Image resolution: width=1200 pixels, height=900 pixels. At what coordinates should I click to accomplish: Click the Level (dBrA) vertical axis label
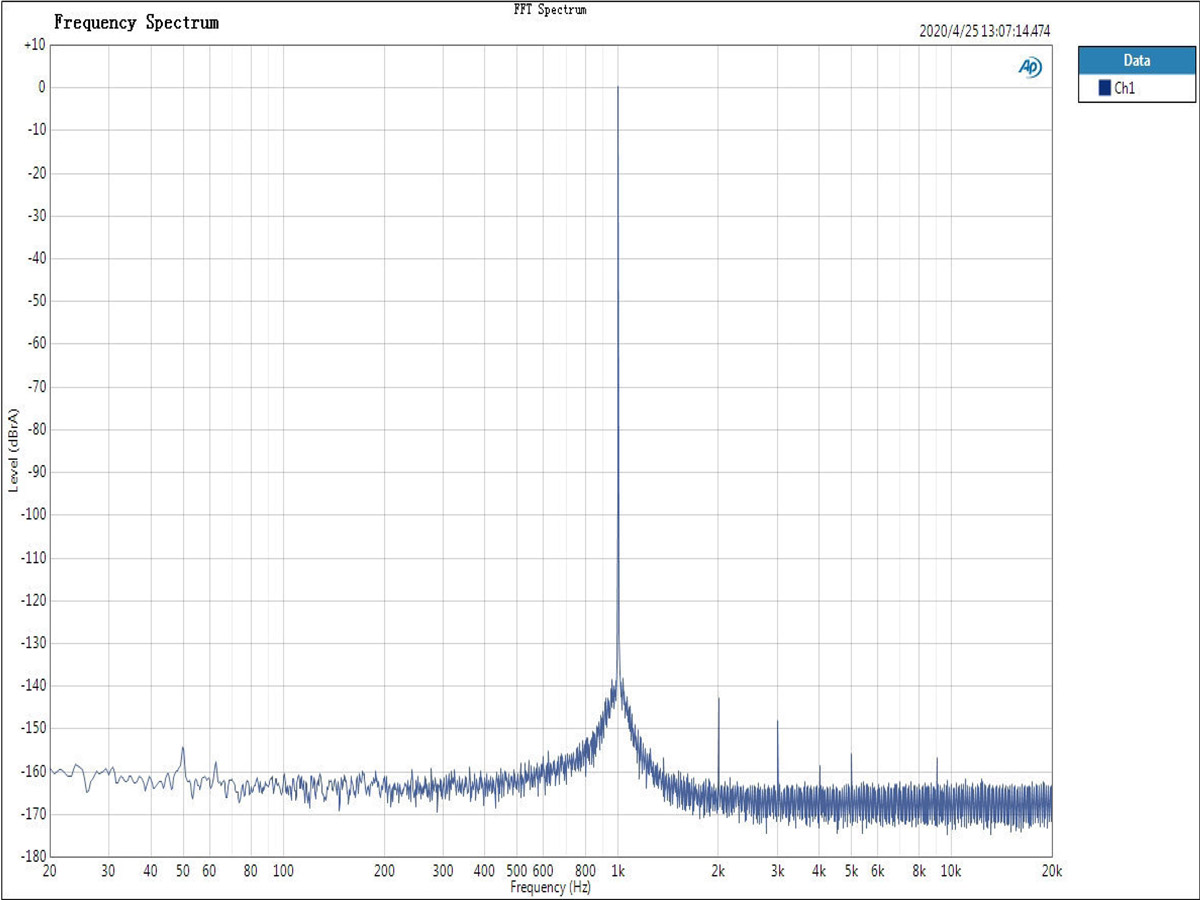click(x=13, y=450)
